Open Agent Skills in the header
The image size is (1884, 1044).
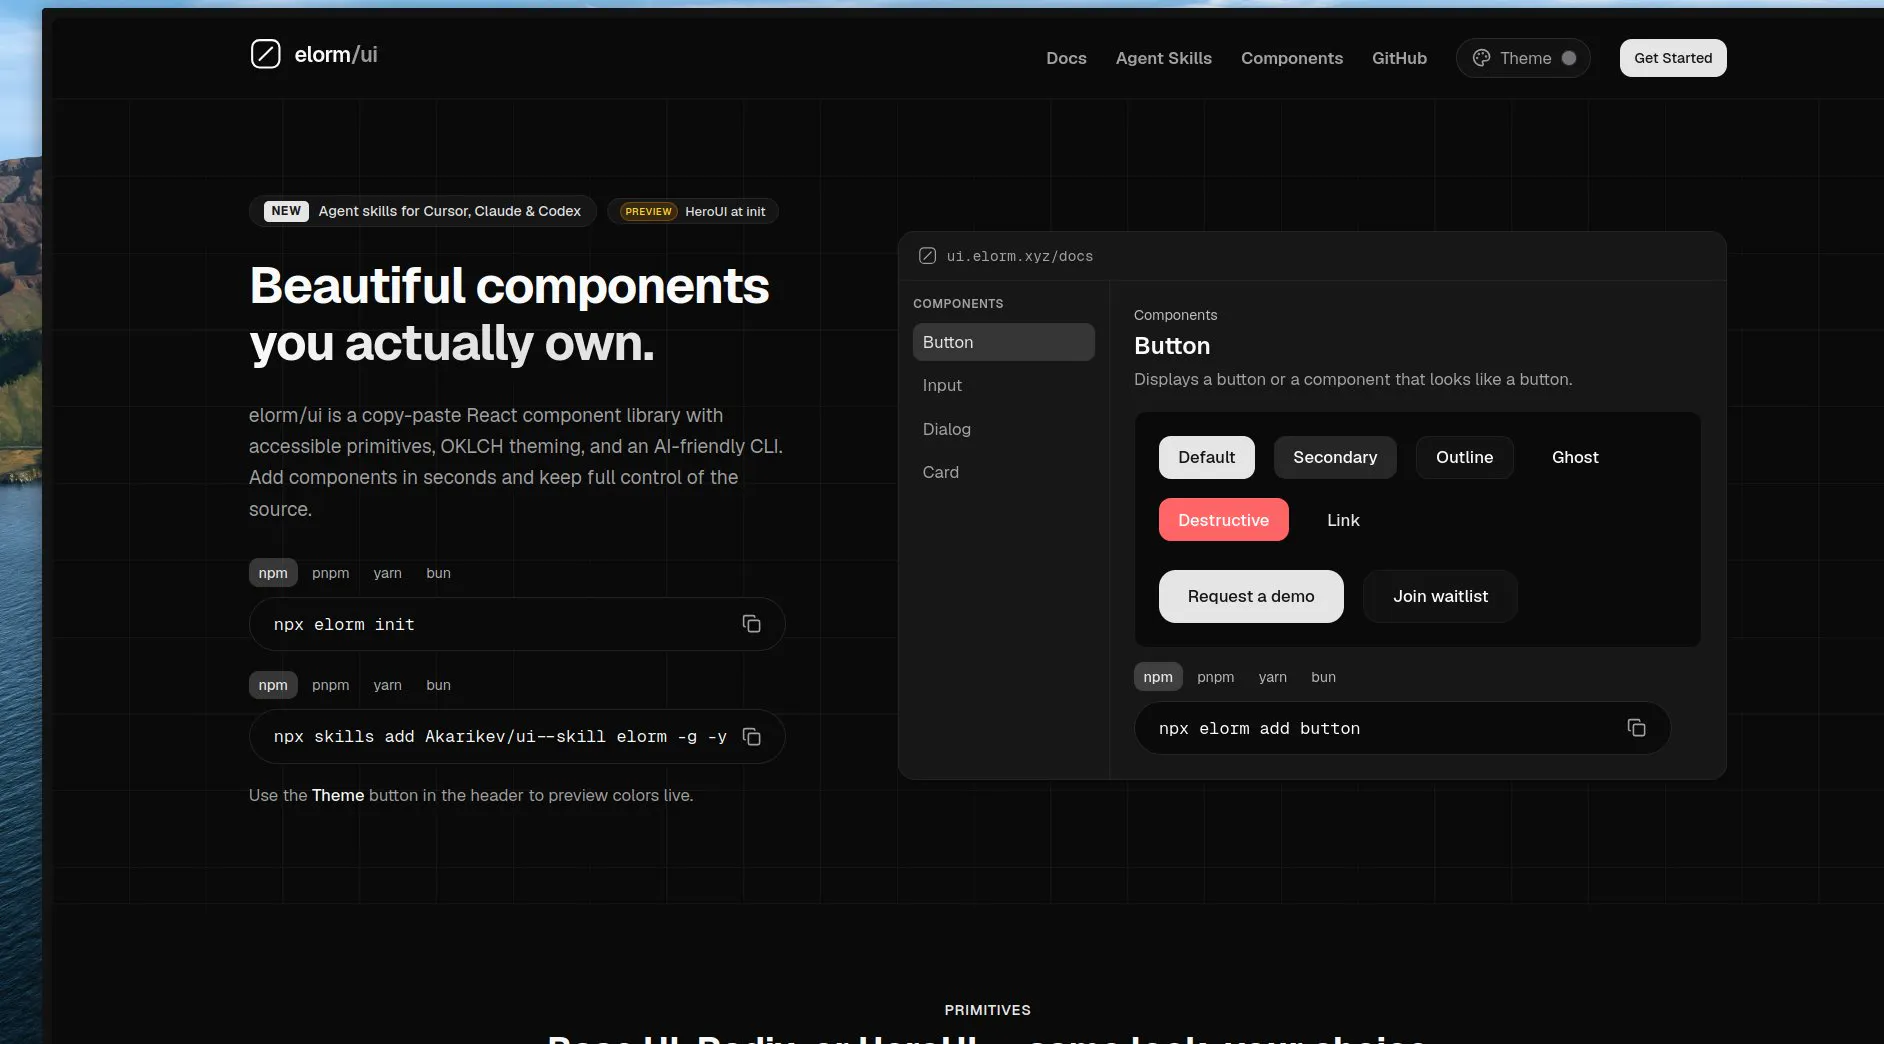1163,58
